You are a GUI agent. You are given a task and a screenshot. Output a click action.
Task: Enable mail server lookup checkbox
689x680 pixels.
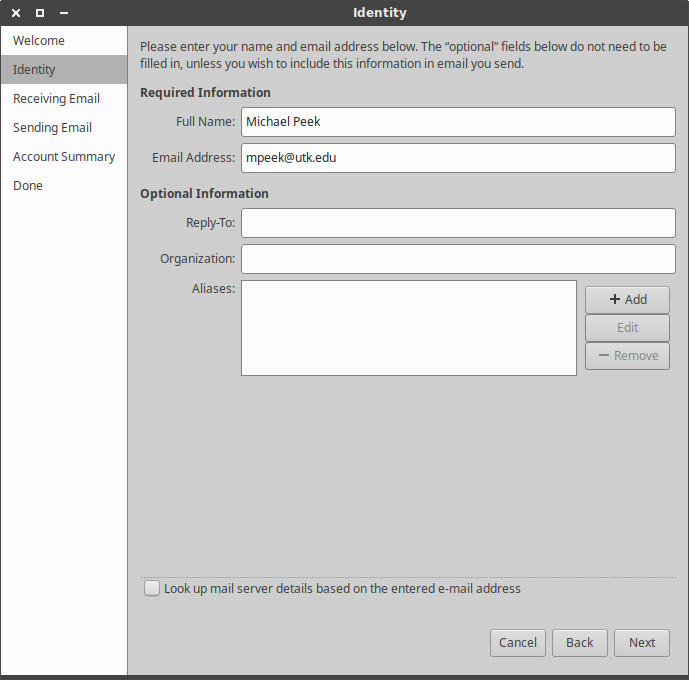pyautogui.click(x=152, y=589)
